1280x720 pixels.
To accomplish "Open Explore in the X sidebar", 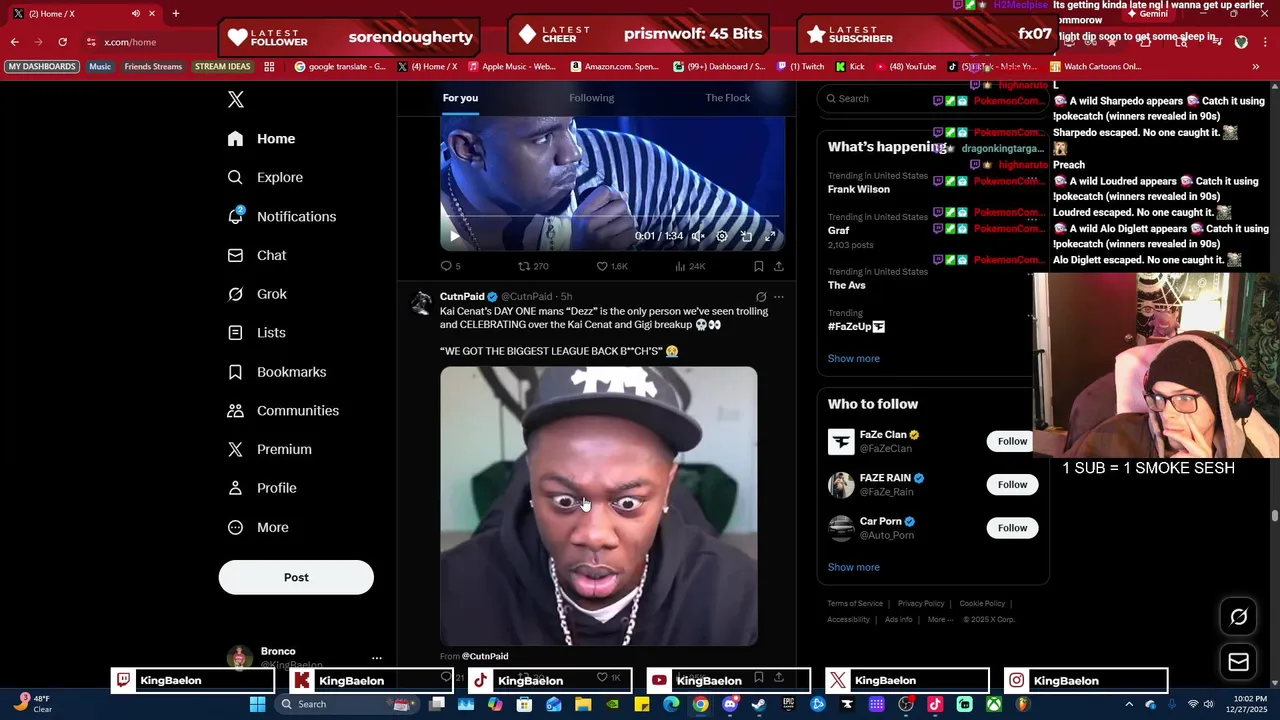I will [266, 177].
